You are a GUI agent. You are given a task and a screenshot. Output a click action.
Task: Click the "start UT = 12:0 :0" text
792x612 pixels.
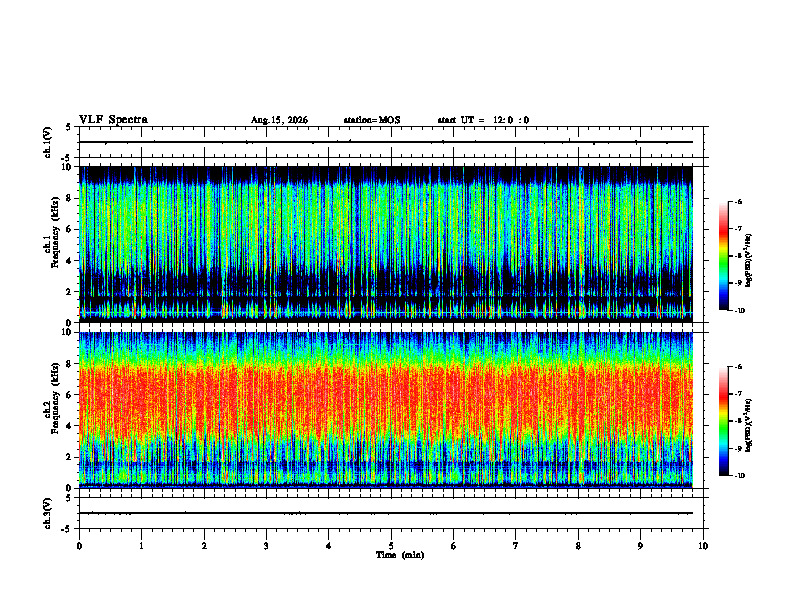483,120
